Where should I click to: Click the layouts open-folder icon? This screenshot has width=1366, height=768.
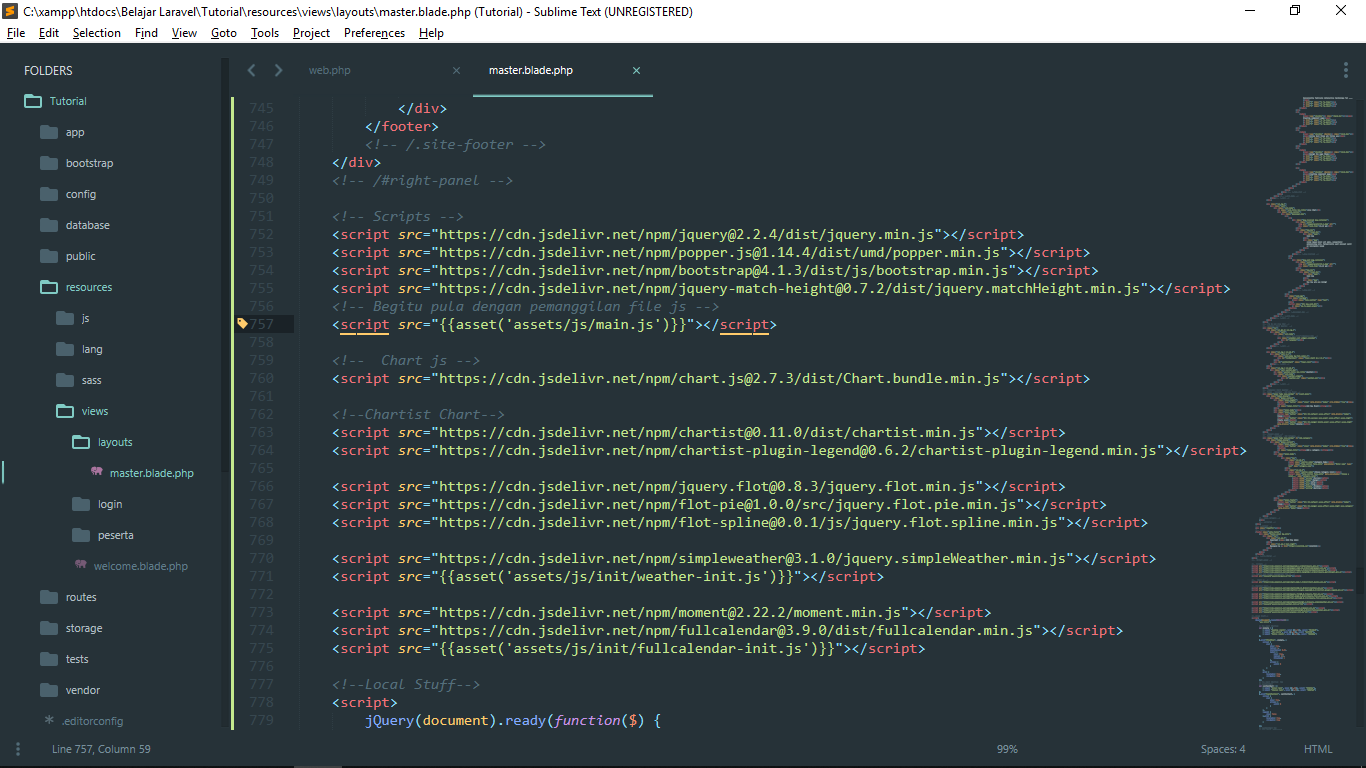(x=81, y=442)
